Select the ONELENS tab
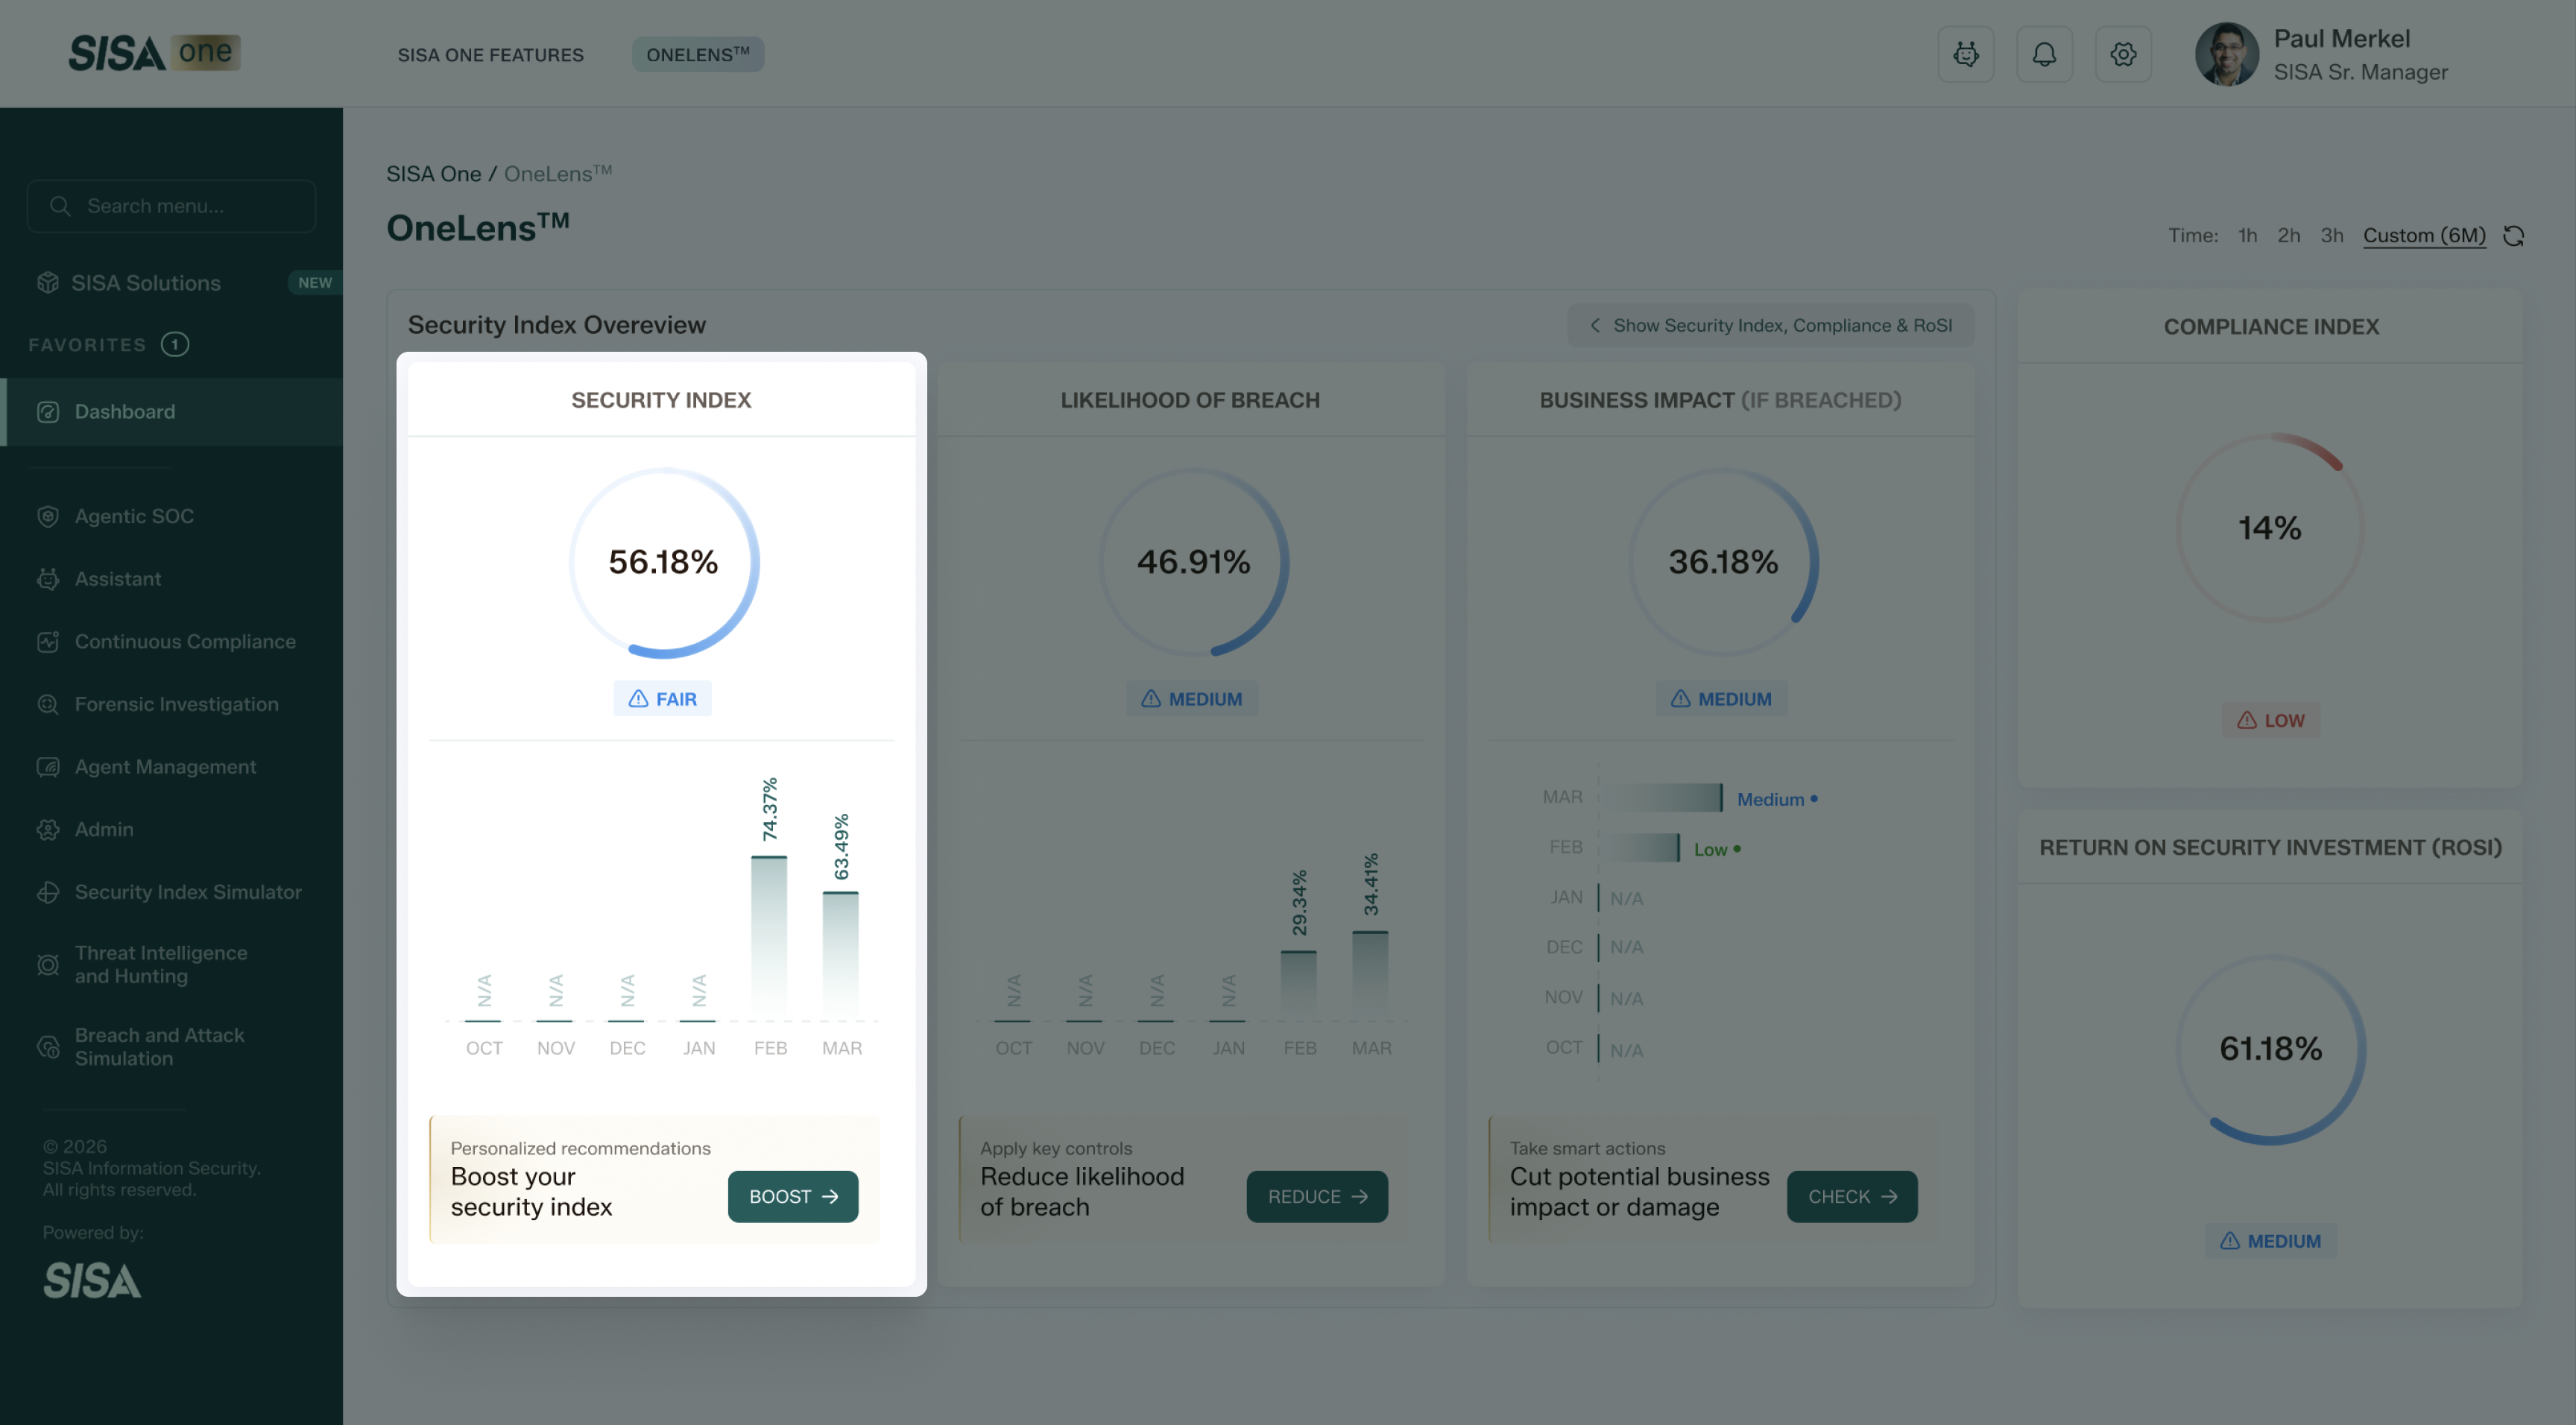Screen dimensions: 2576x1425 click(x=697, y=55)
